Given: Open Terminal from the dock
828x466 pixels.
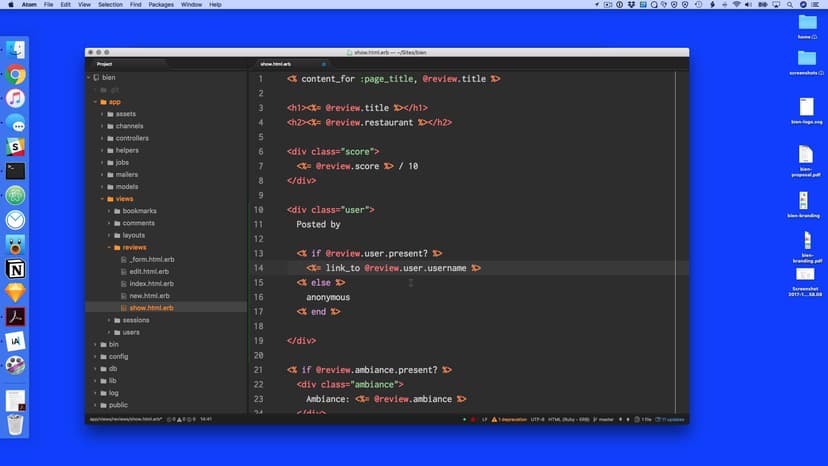Looking at the screenshot, I should coord(15,171).
